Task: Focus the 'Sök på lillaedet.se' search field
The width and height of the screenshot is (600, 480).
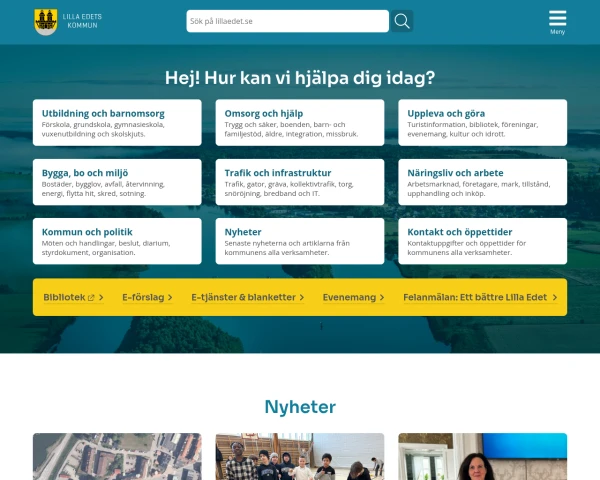Action: pos(287,21)
